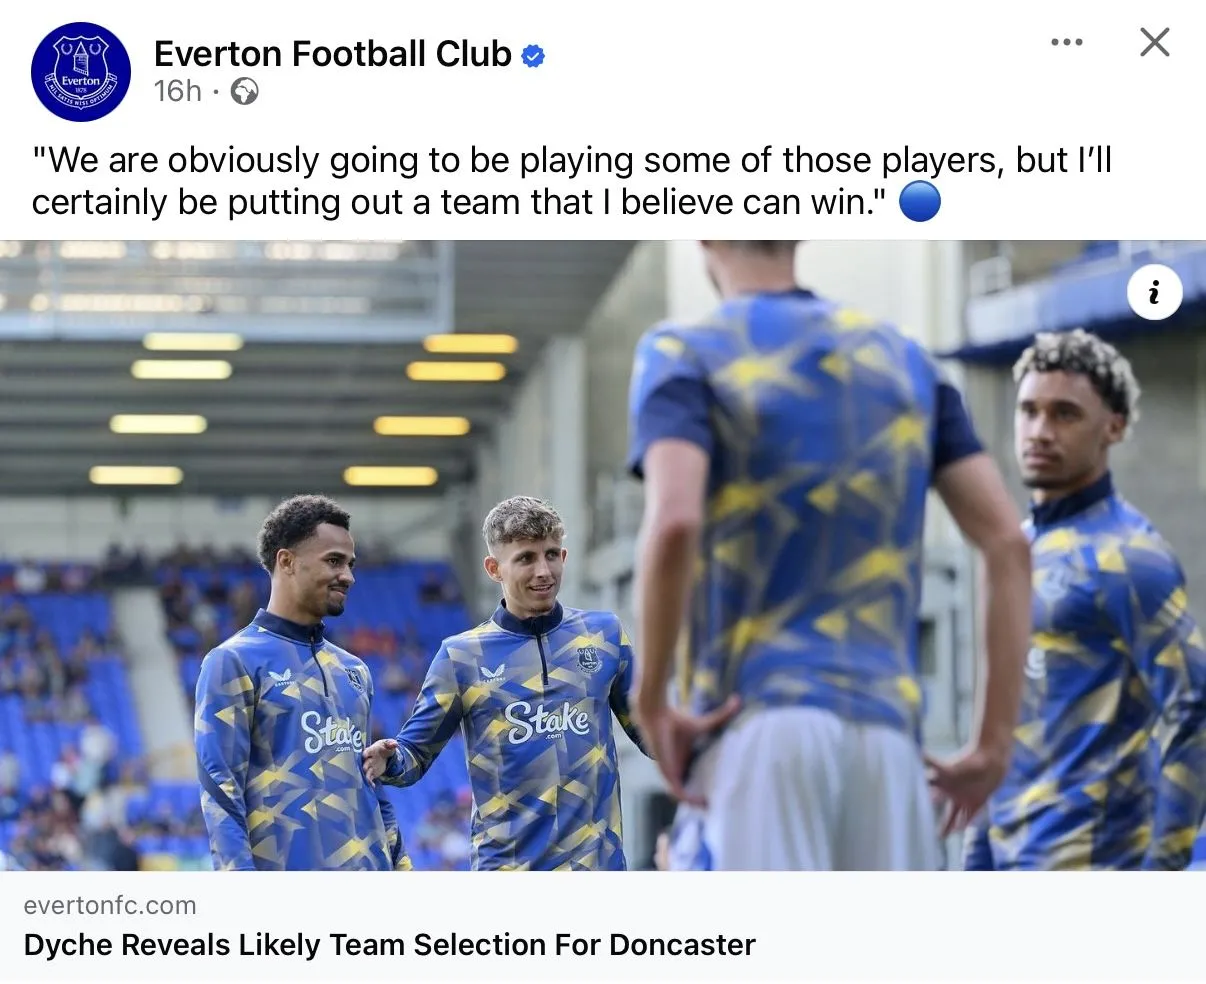Click Stake logo on center player's shirt
The image size is (1206, 984).
tap(546, 721)
